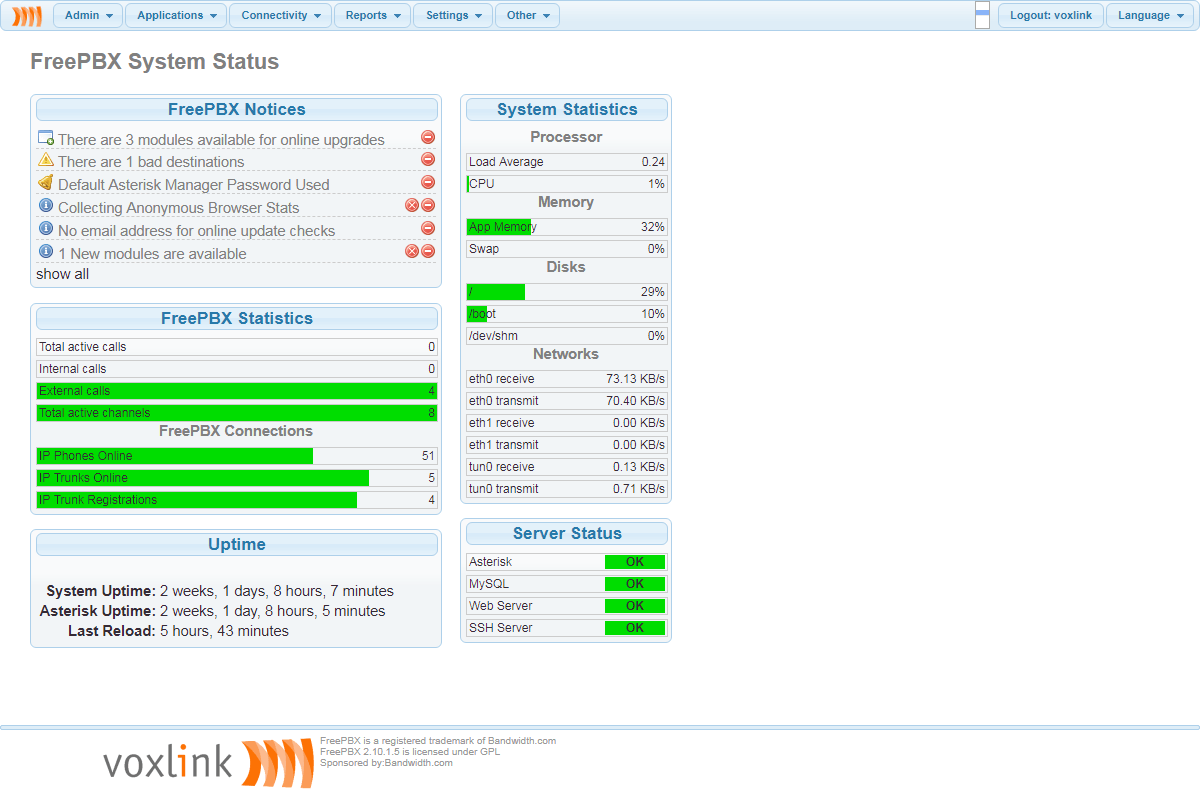Viewport: 1200px width, 800px height.
Task: Expand the Other menu
Action: pyautogui.click(x=527, y=15)
